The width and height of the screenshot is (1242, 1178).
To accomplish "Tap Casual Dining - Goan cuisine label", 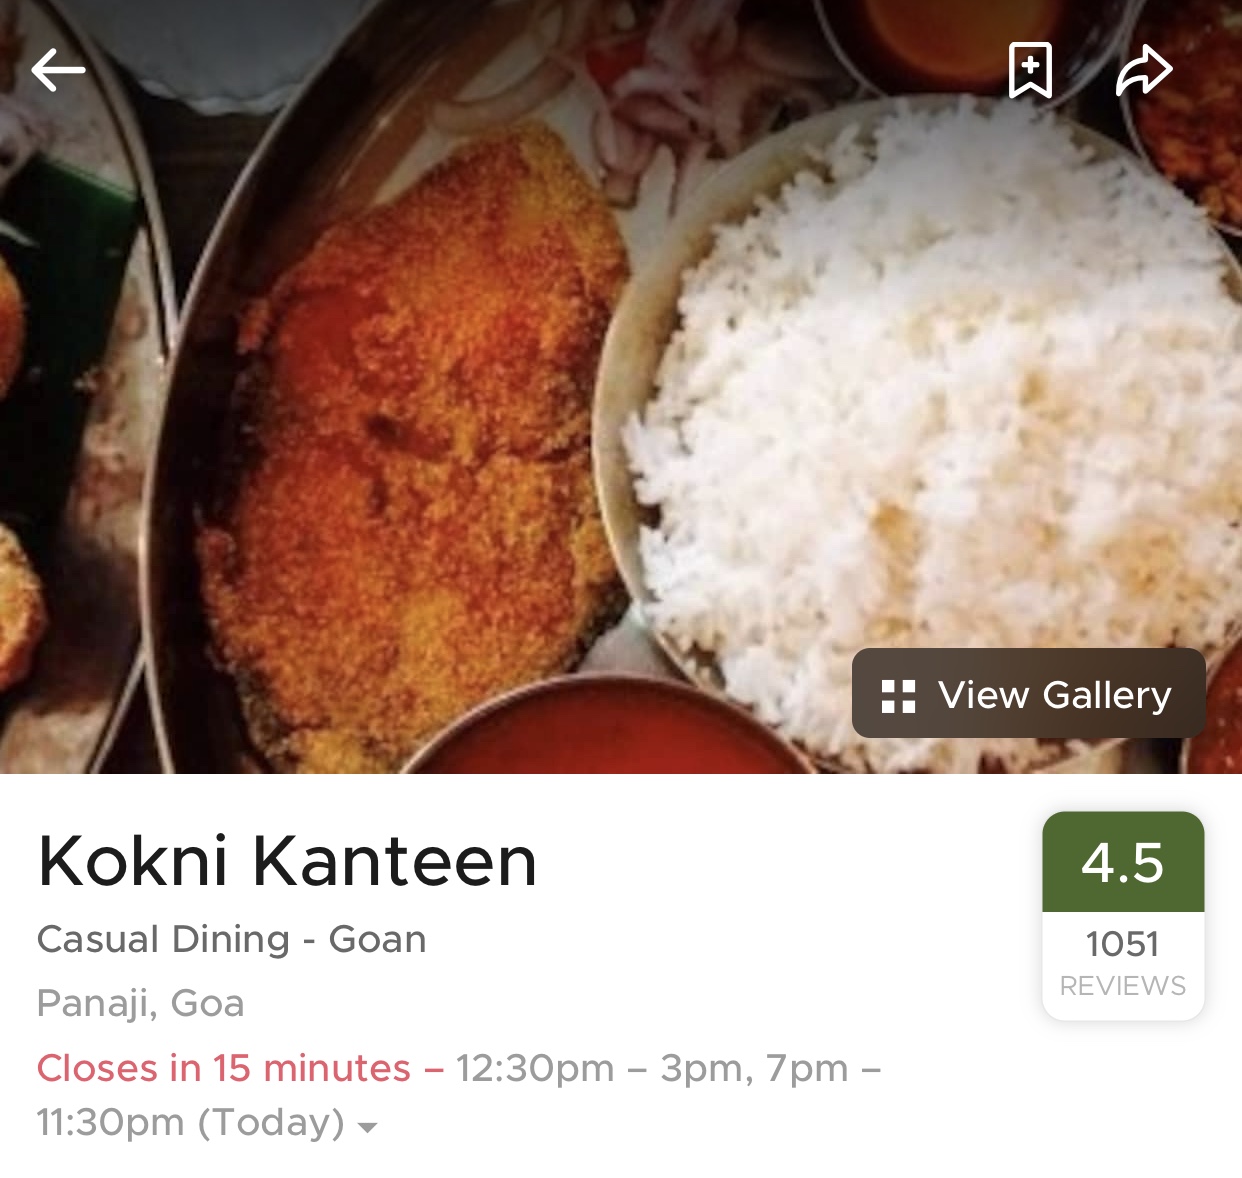I will [x=231, y=939].
